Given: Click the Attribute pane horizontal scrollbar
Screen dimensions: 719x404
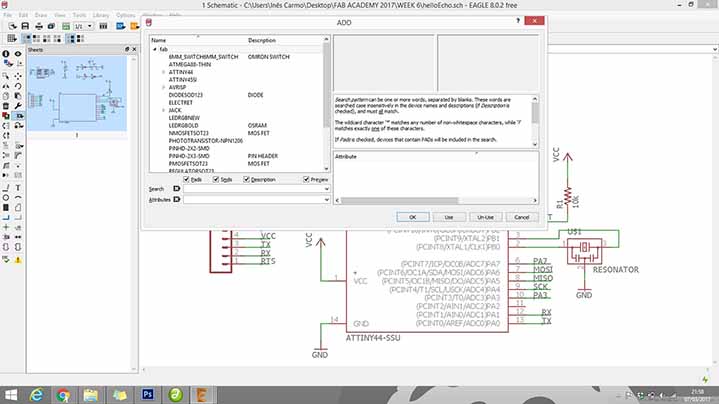Looking at the screenshot, I should [x=436, y=200].
